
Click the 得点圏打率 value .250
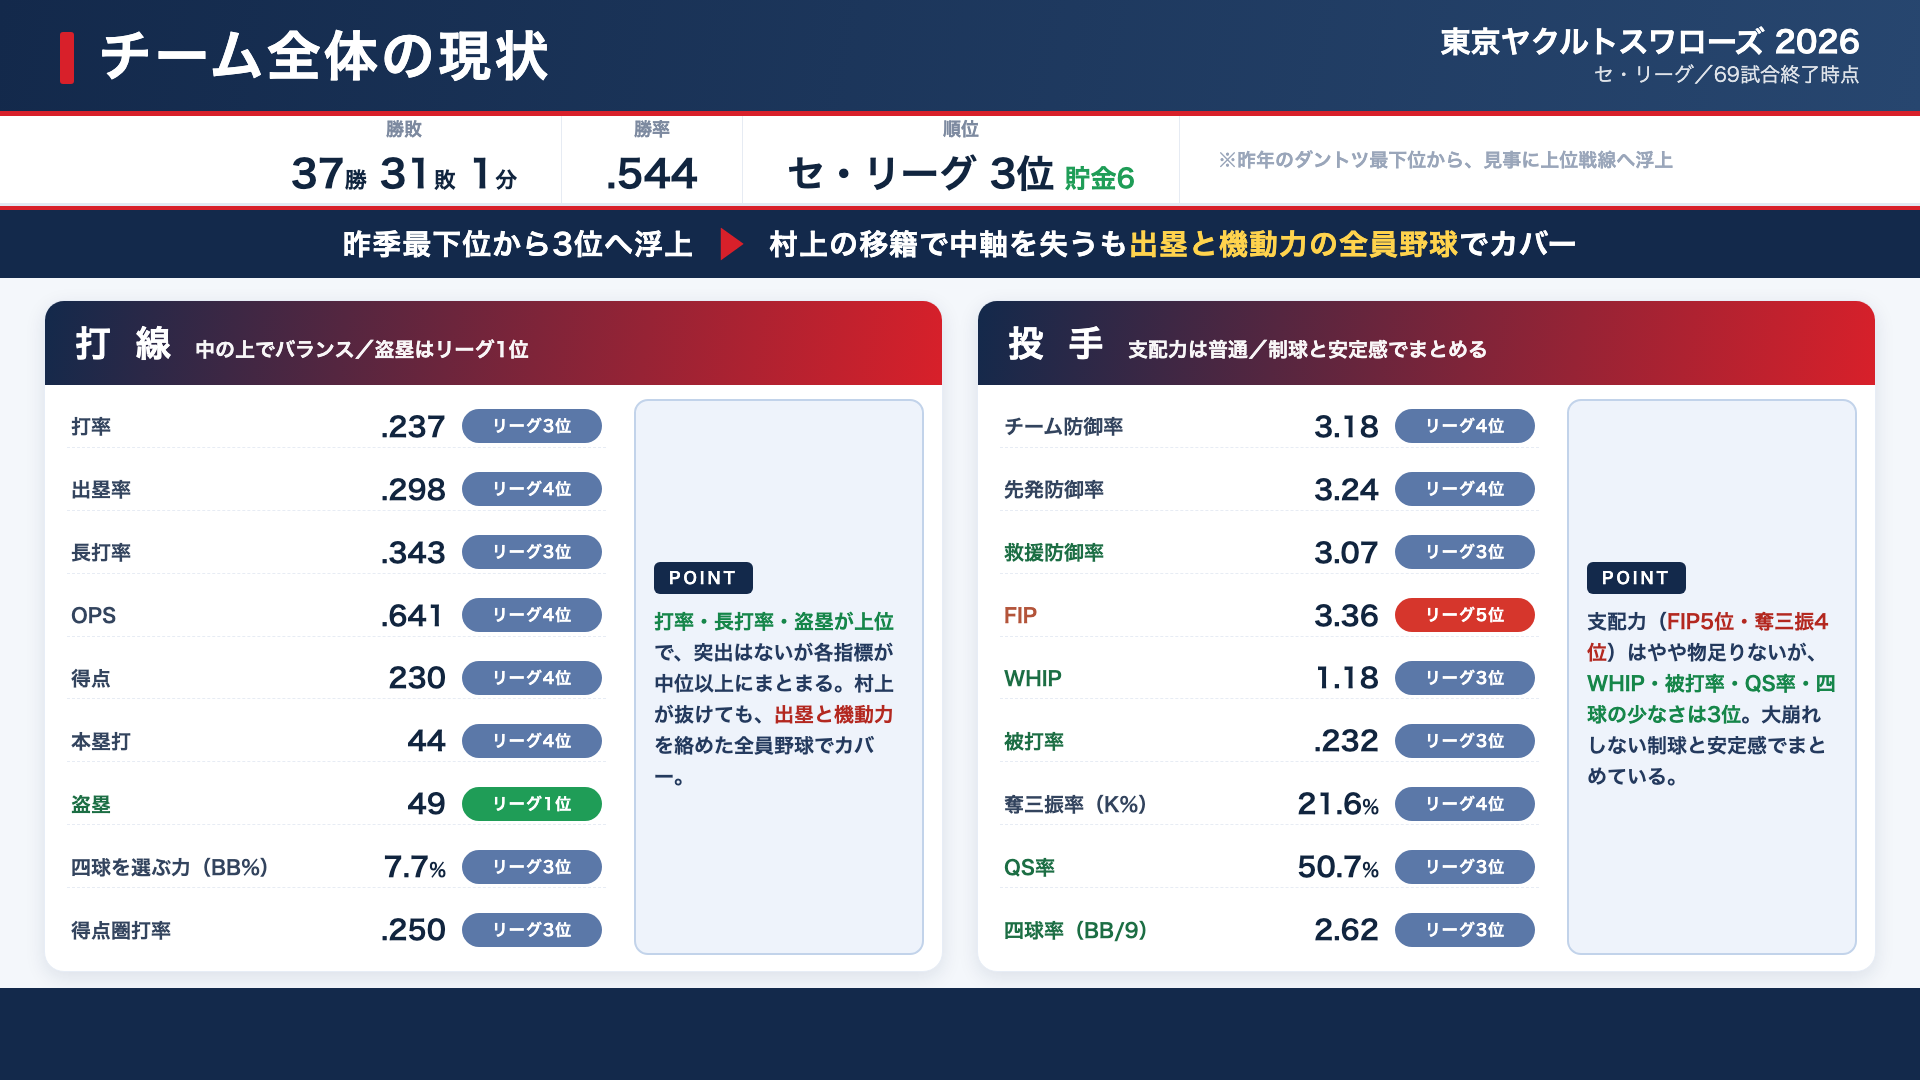pyautogui.click(x=413, y=930)
